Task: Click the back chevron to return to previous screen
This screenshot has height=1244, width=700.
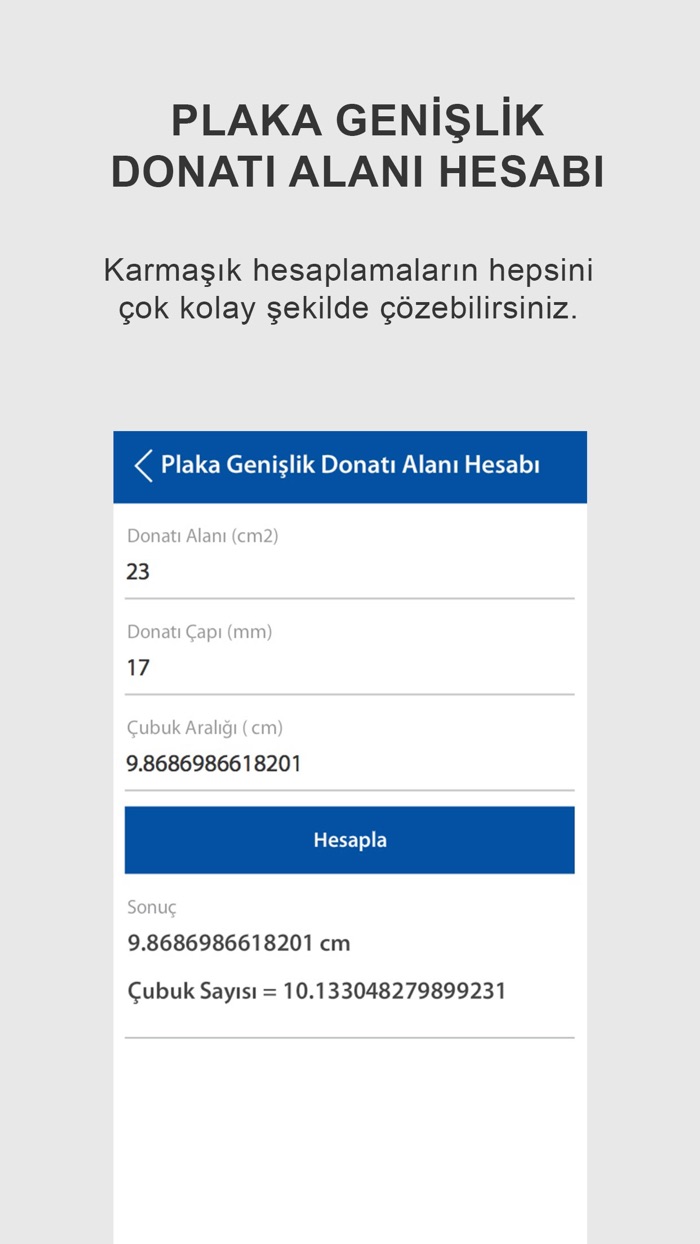Action: coord(141,465)
